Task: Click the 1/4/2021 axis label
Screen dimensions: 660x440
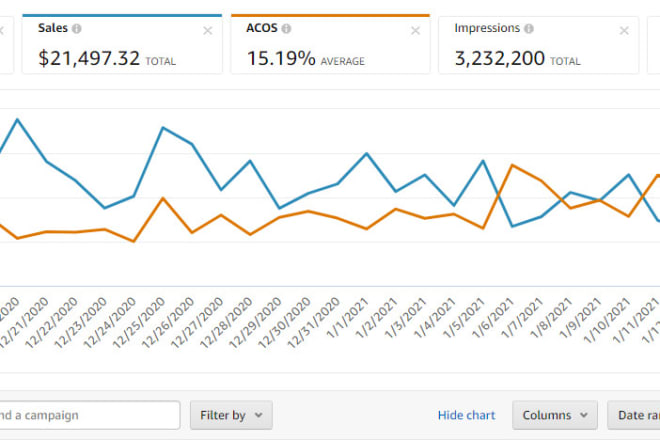Action: coord(434,319)
